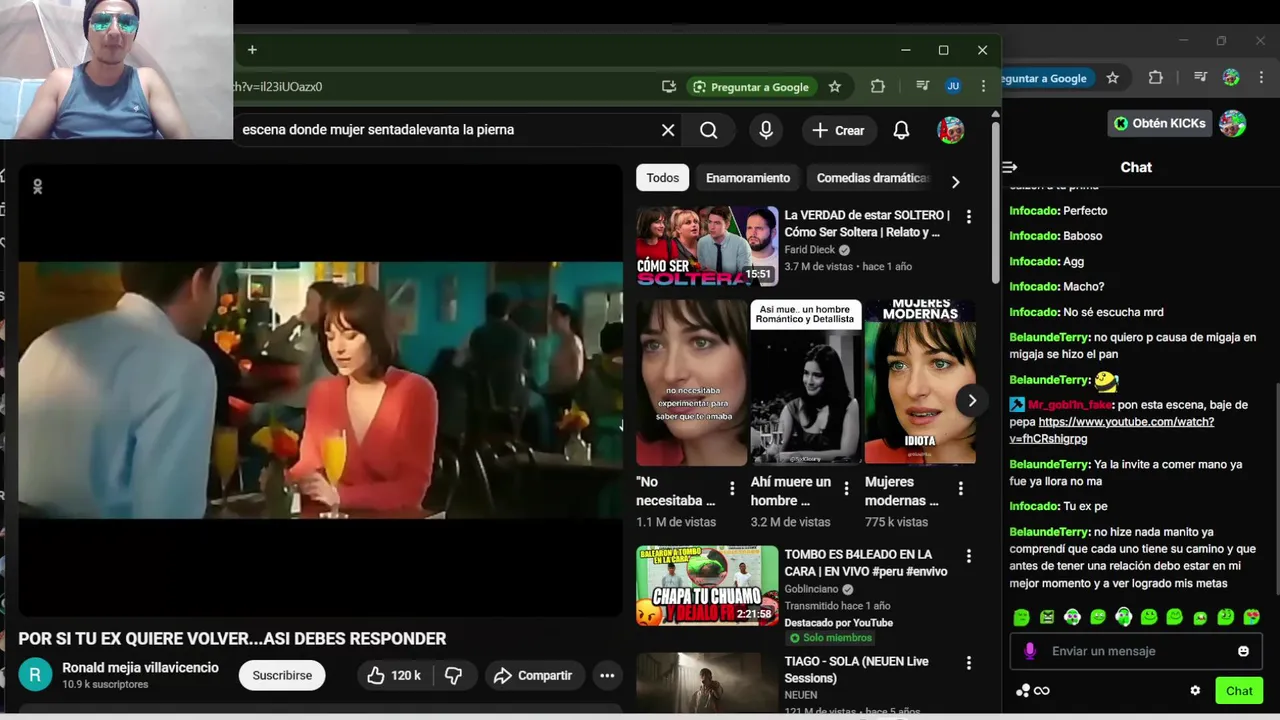
Task: Open the TOMBO ES B4LEADO video thumbnail
Action: pyautogui.click(x=707, y=585)
